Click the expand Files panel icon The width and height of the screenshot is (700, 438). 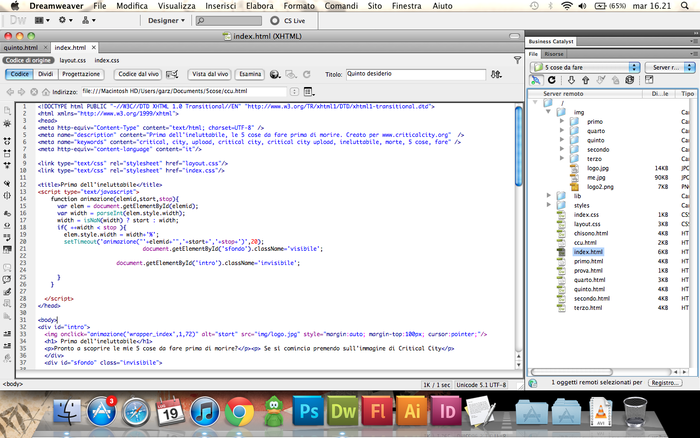pyautogui.click(x=649, y=80)
